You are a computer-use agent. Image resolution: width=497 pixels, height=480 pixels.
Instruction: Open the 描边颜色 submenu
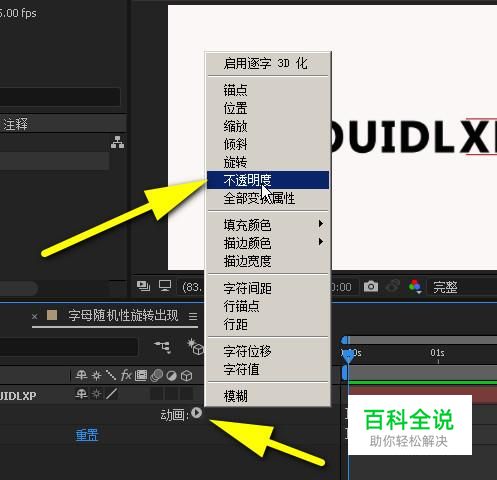(x=268, y=243)
